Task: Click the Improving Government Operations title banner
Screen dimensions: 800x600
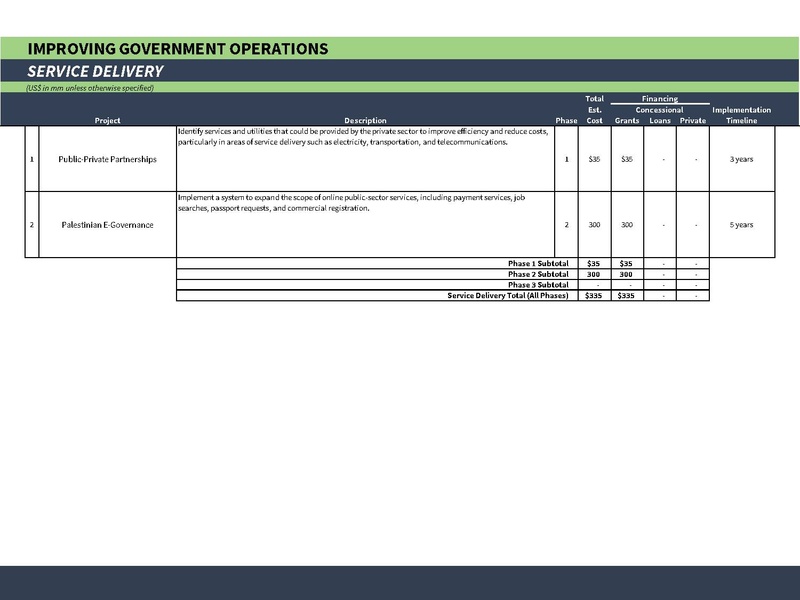Action: (177, 48)
